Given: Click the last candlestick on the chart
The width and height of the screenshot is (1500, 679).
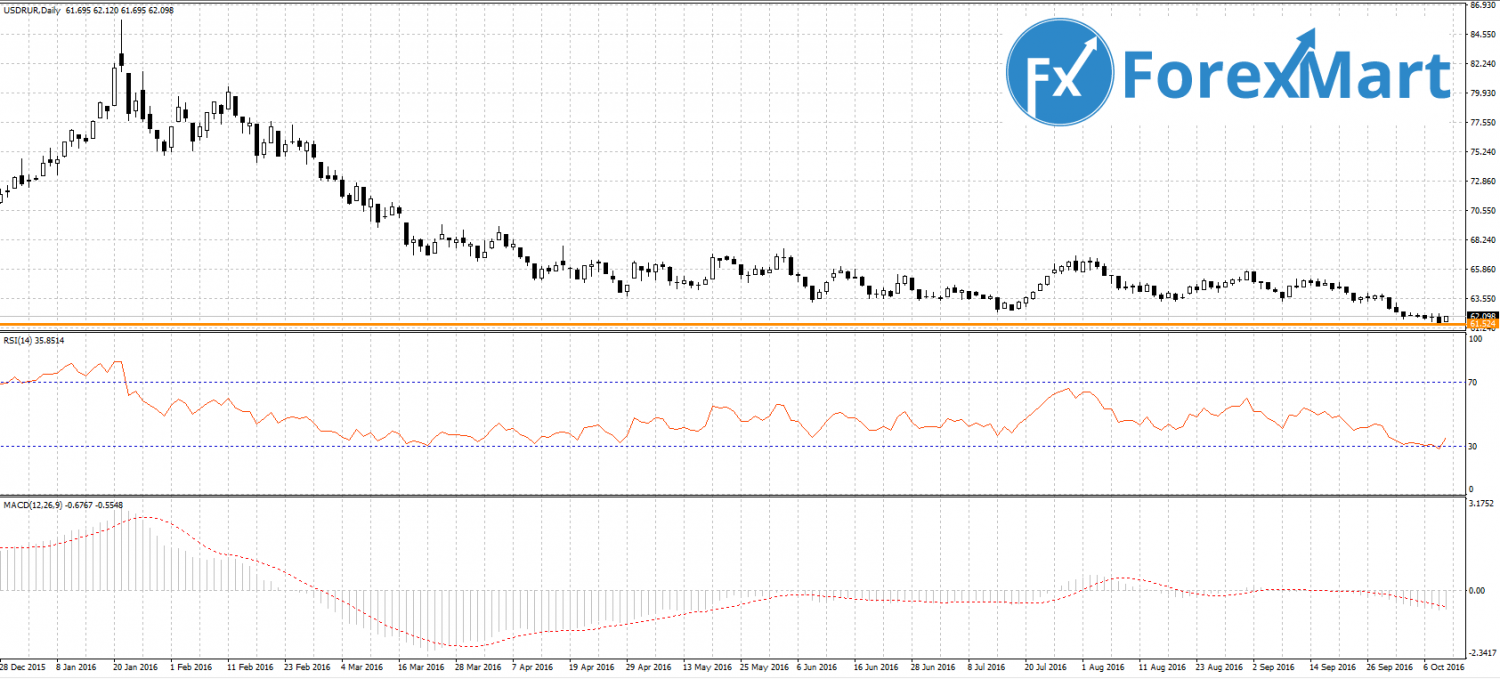Looking at the screenshot, I should (1446, 318).
